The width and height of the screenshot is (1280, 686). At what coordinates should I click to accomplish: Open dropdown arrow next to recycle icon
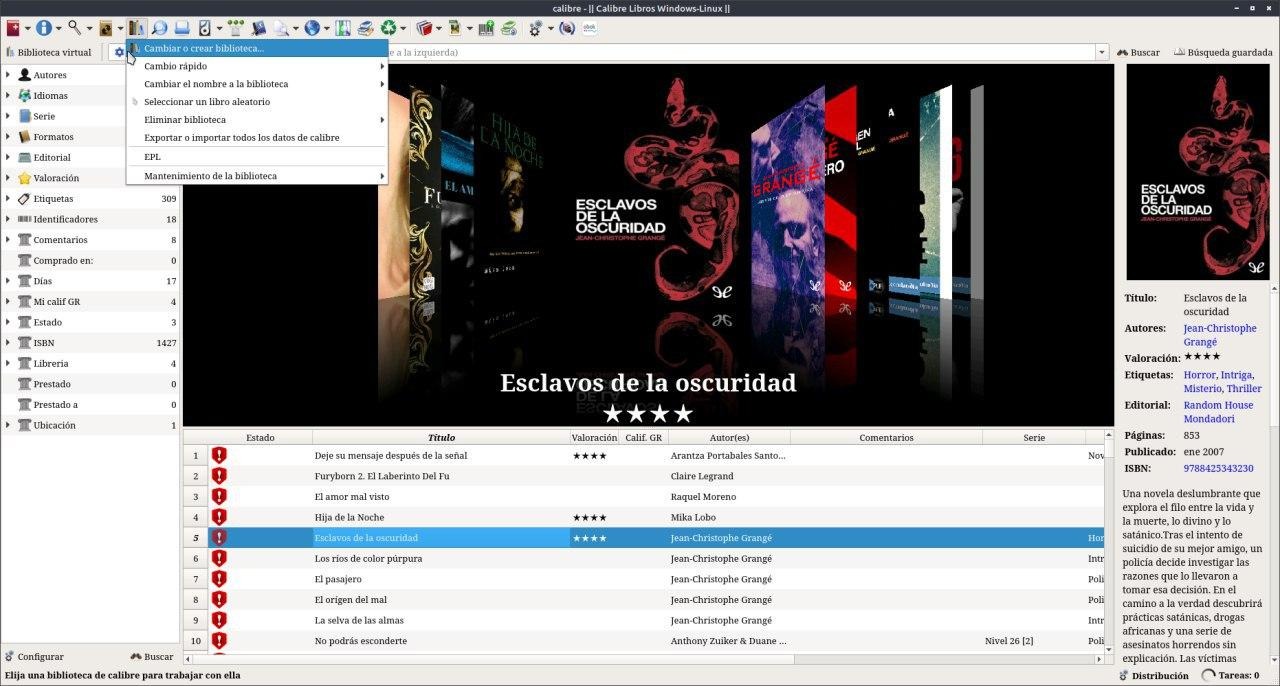point(403,29)
